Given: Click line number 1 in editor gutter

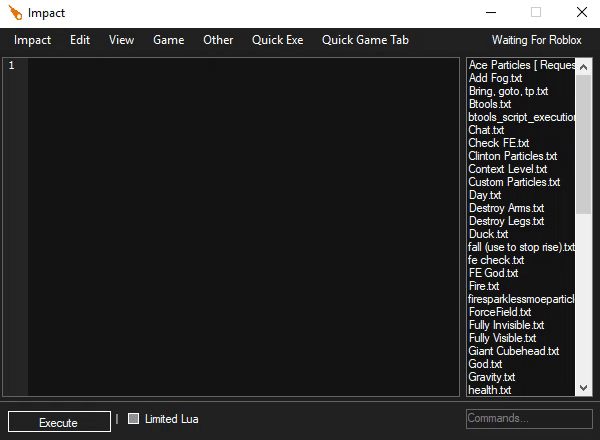Looking at the screenshot, I should tap(11, 65).
